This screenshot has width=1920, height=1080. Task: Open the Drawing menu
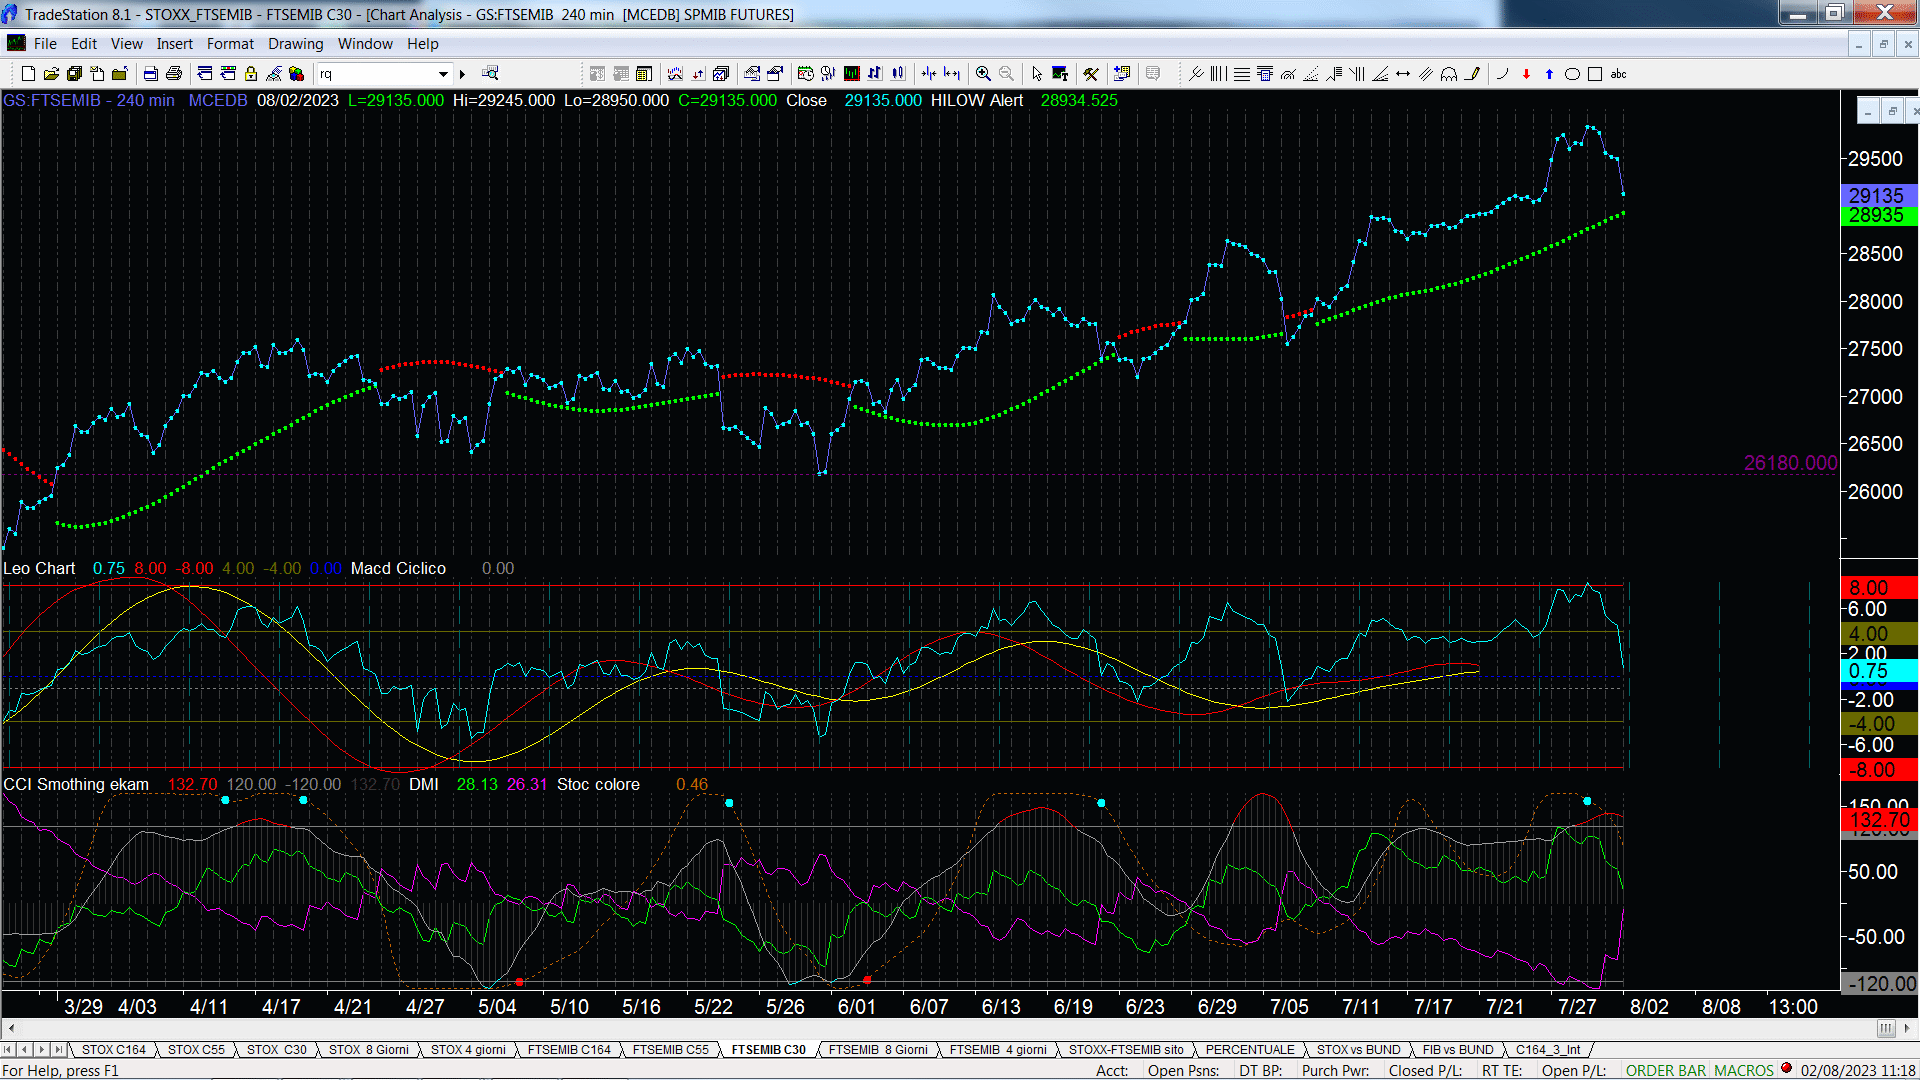point(296,44)
